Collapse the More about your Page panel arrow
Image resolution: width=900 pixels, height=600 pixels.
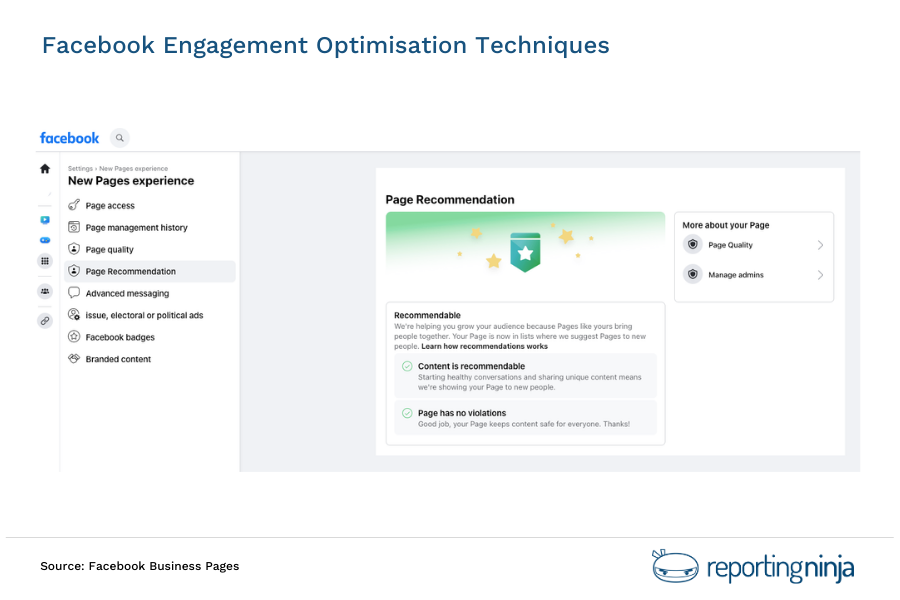click(x=821, y=245)
